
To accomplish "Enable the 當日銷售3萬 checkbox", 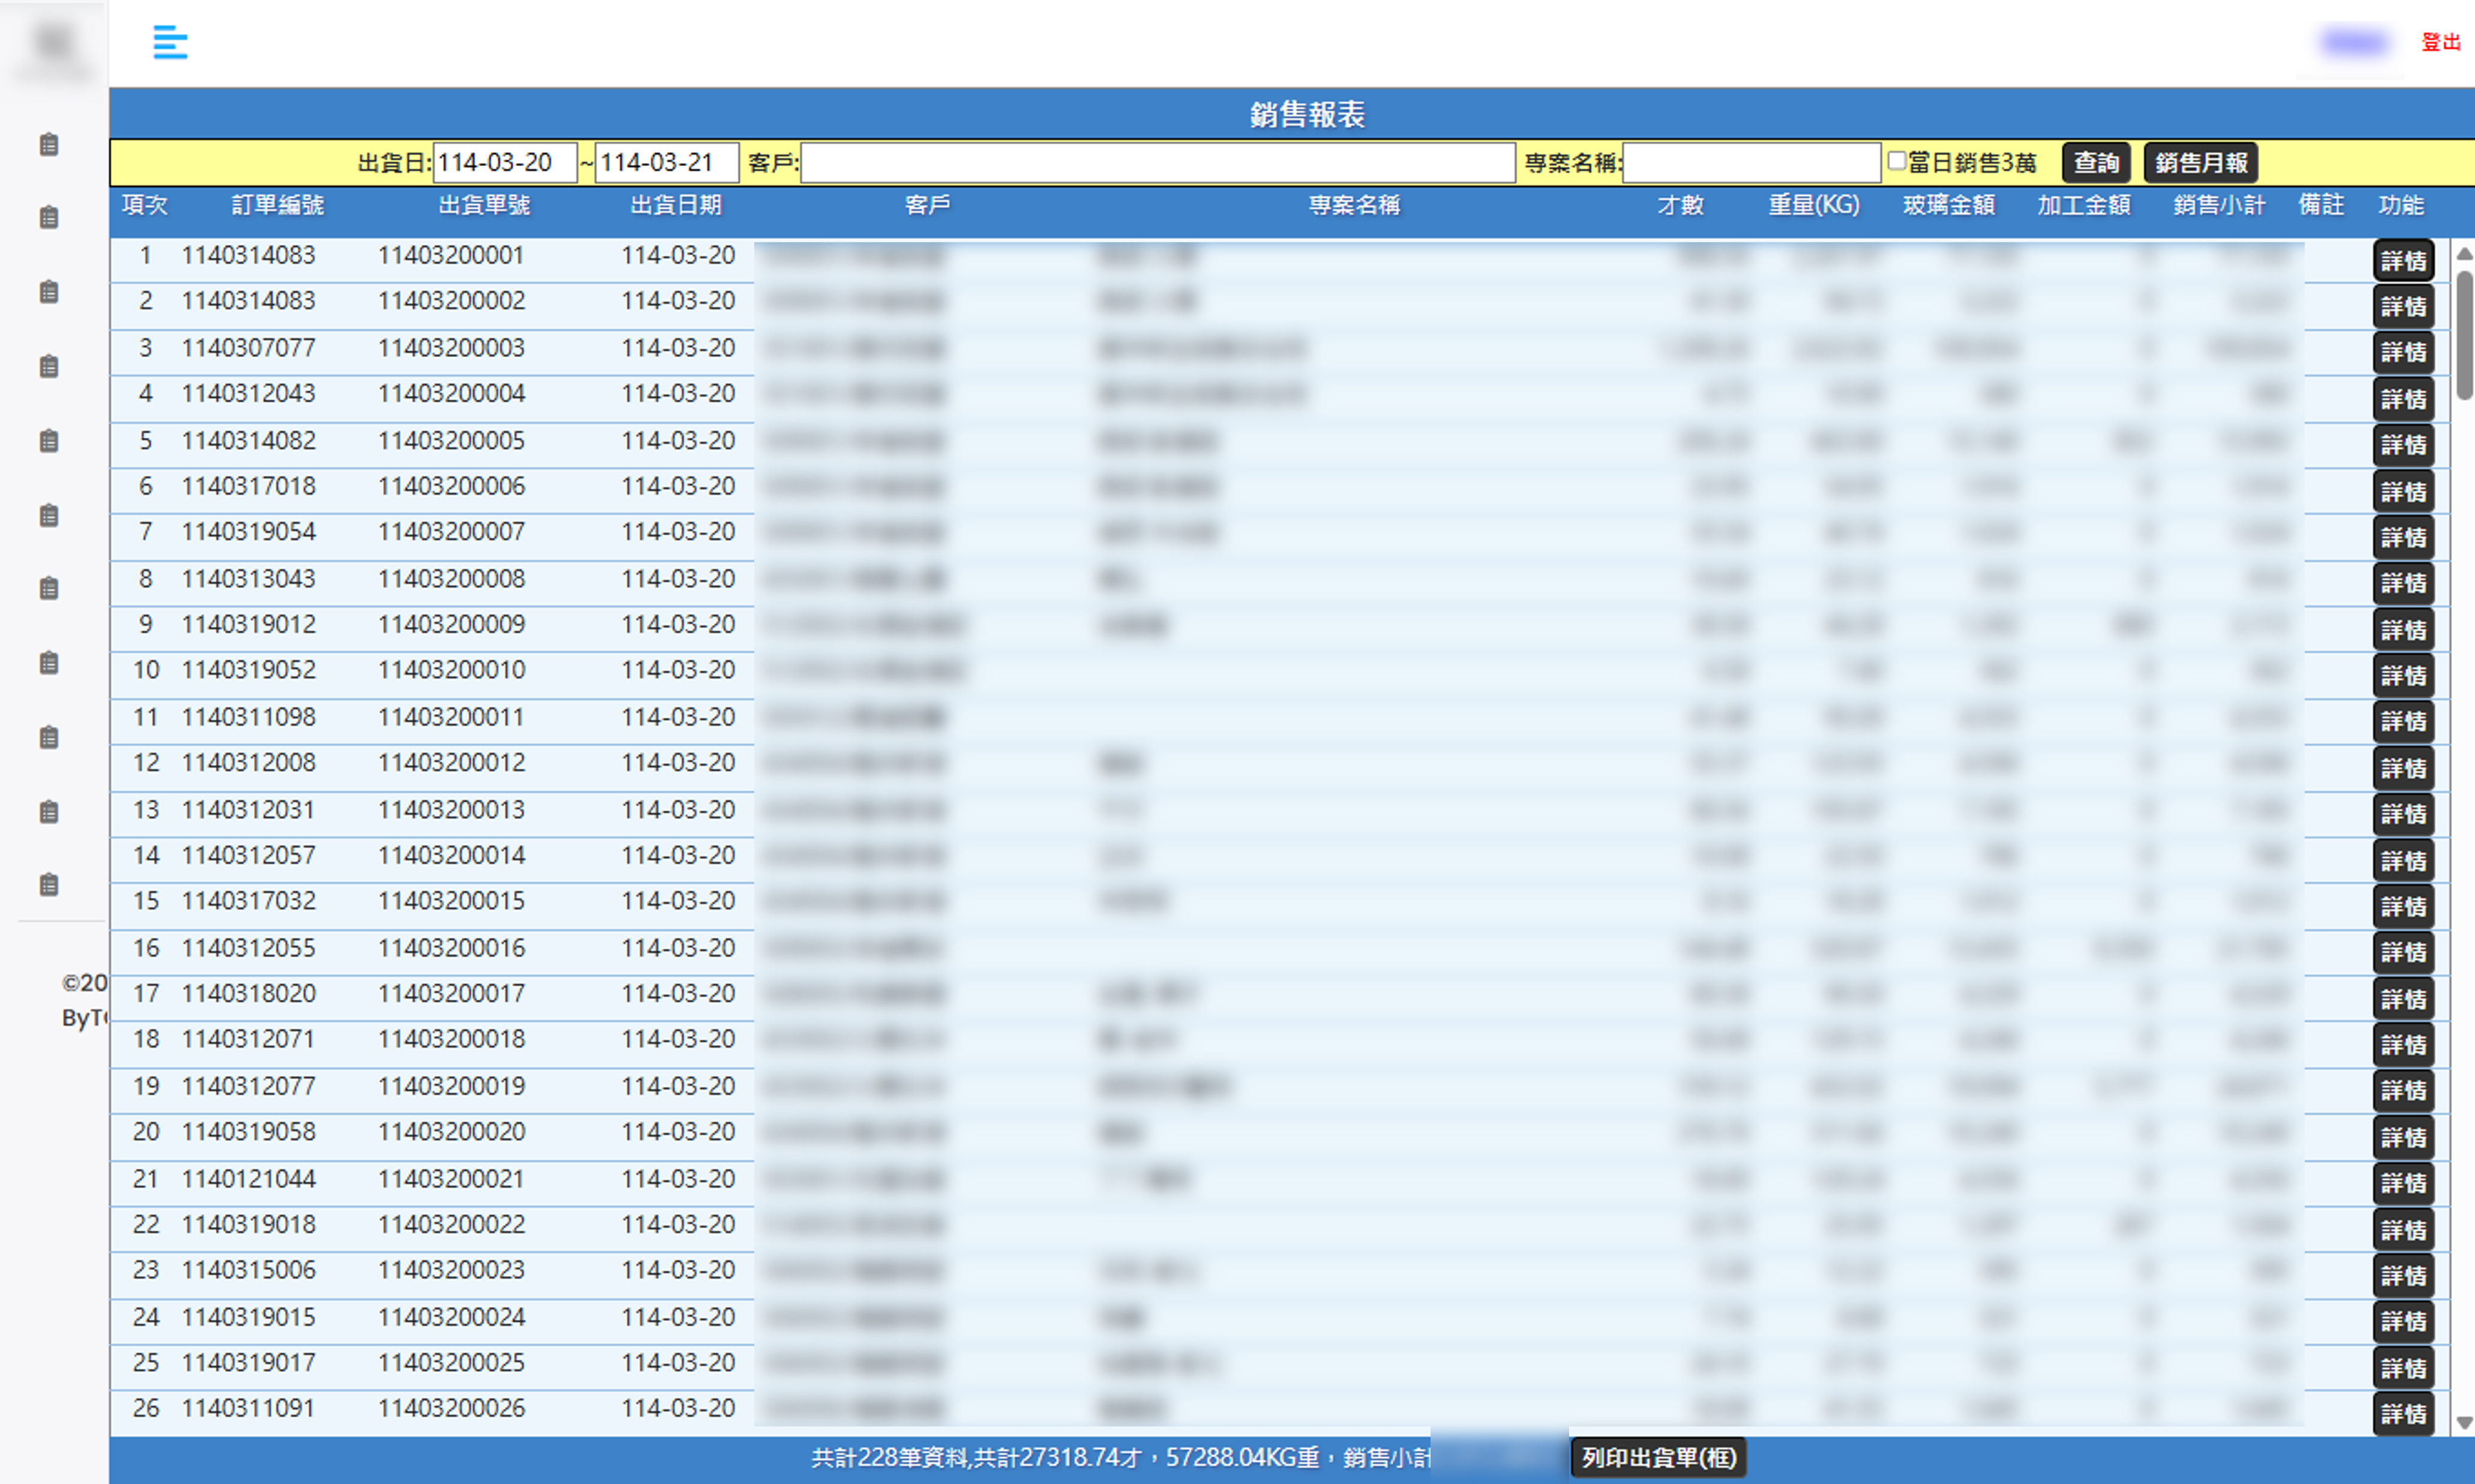I will pos(1896,161).
